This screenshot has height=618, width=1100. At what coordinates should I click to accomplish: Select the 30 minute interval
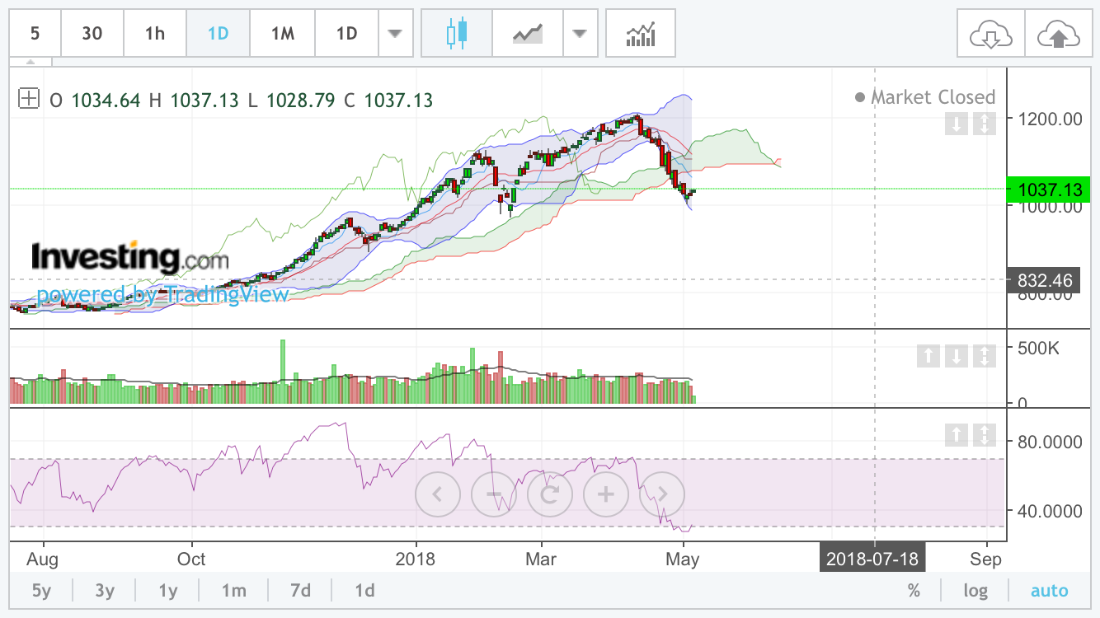tap(92, 33)
